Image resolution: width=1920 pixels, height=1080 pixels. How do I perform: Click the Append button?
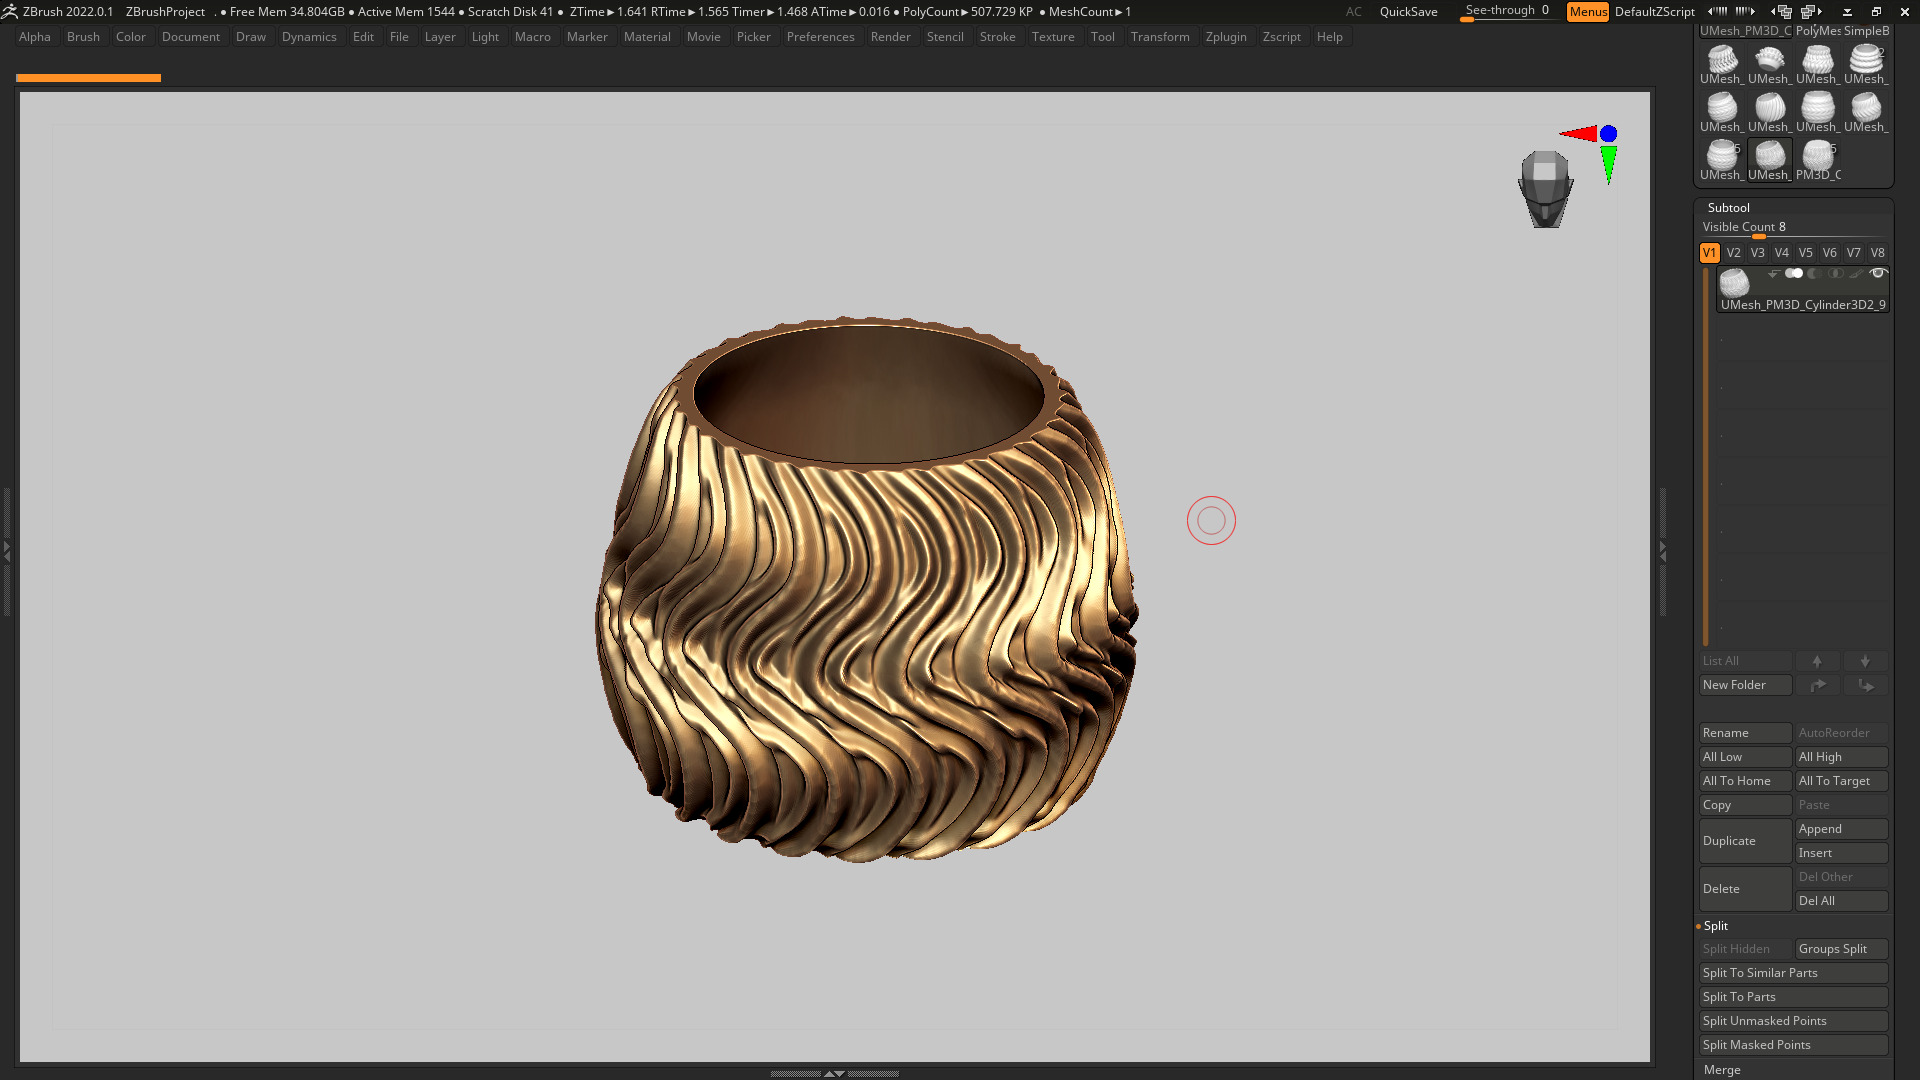[1841, 829]
